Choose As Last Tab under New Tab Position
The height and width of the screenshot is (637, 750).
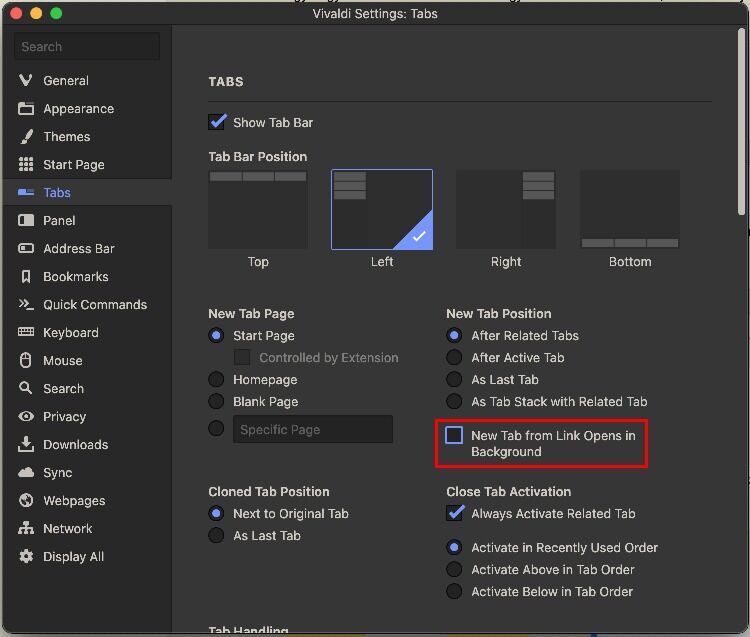pyautogui.click(x=454, y=379)
